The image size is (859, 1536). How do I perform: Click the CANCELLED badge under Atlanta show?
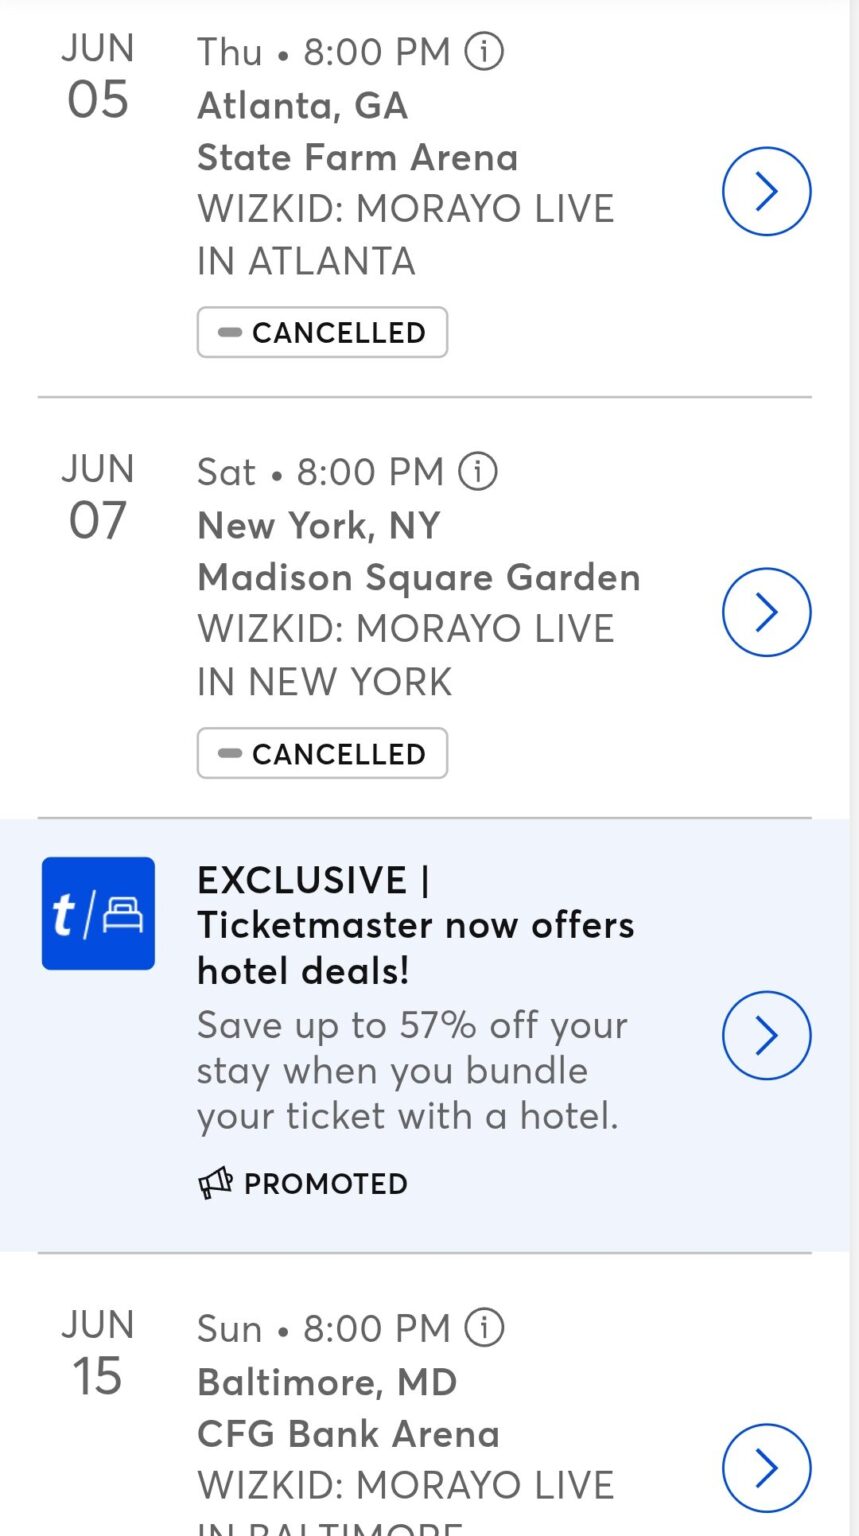click(x=322, y=332)
